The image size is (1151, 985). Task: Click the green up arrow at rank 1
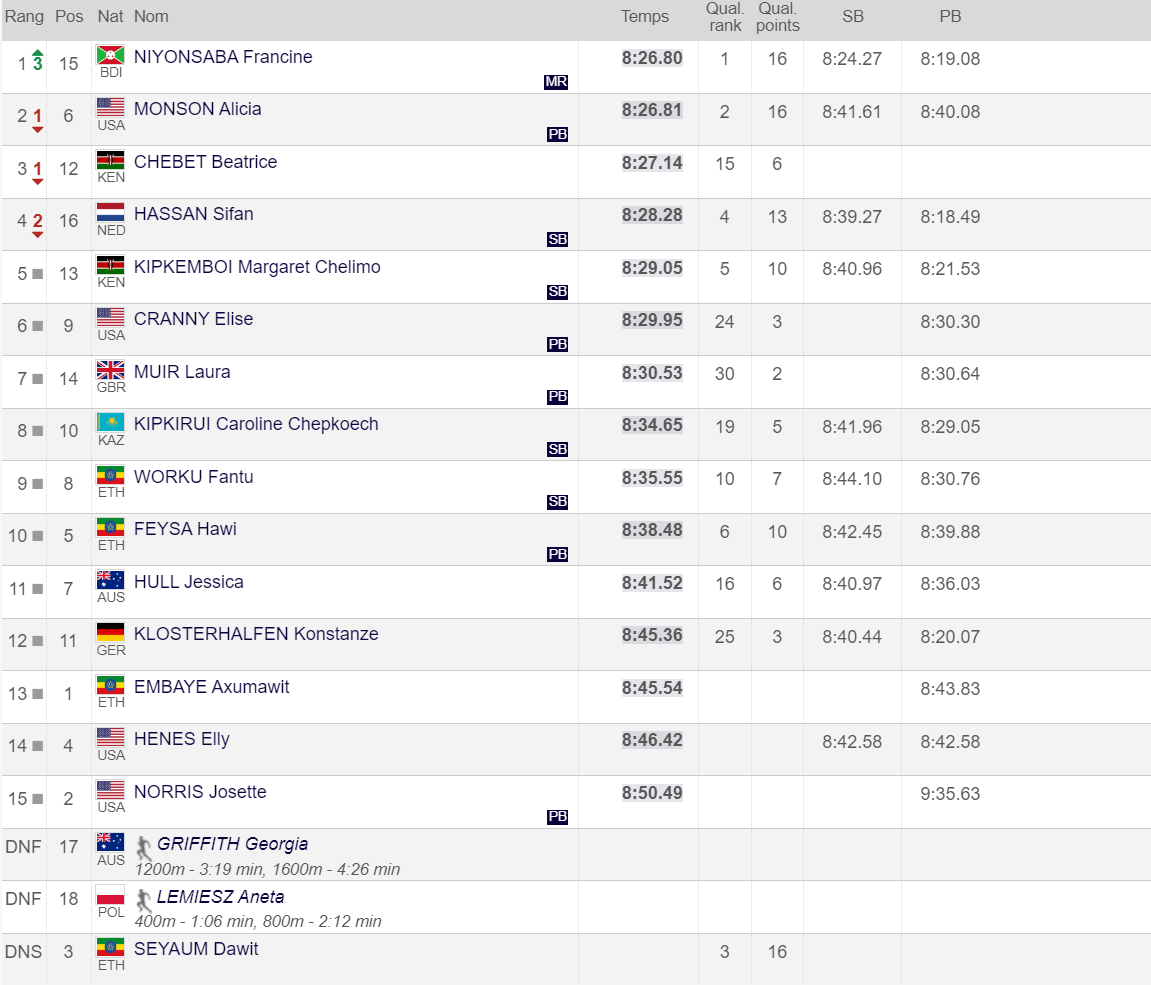[x=38, y=53]
